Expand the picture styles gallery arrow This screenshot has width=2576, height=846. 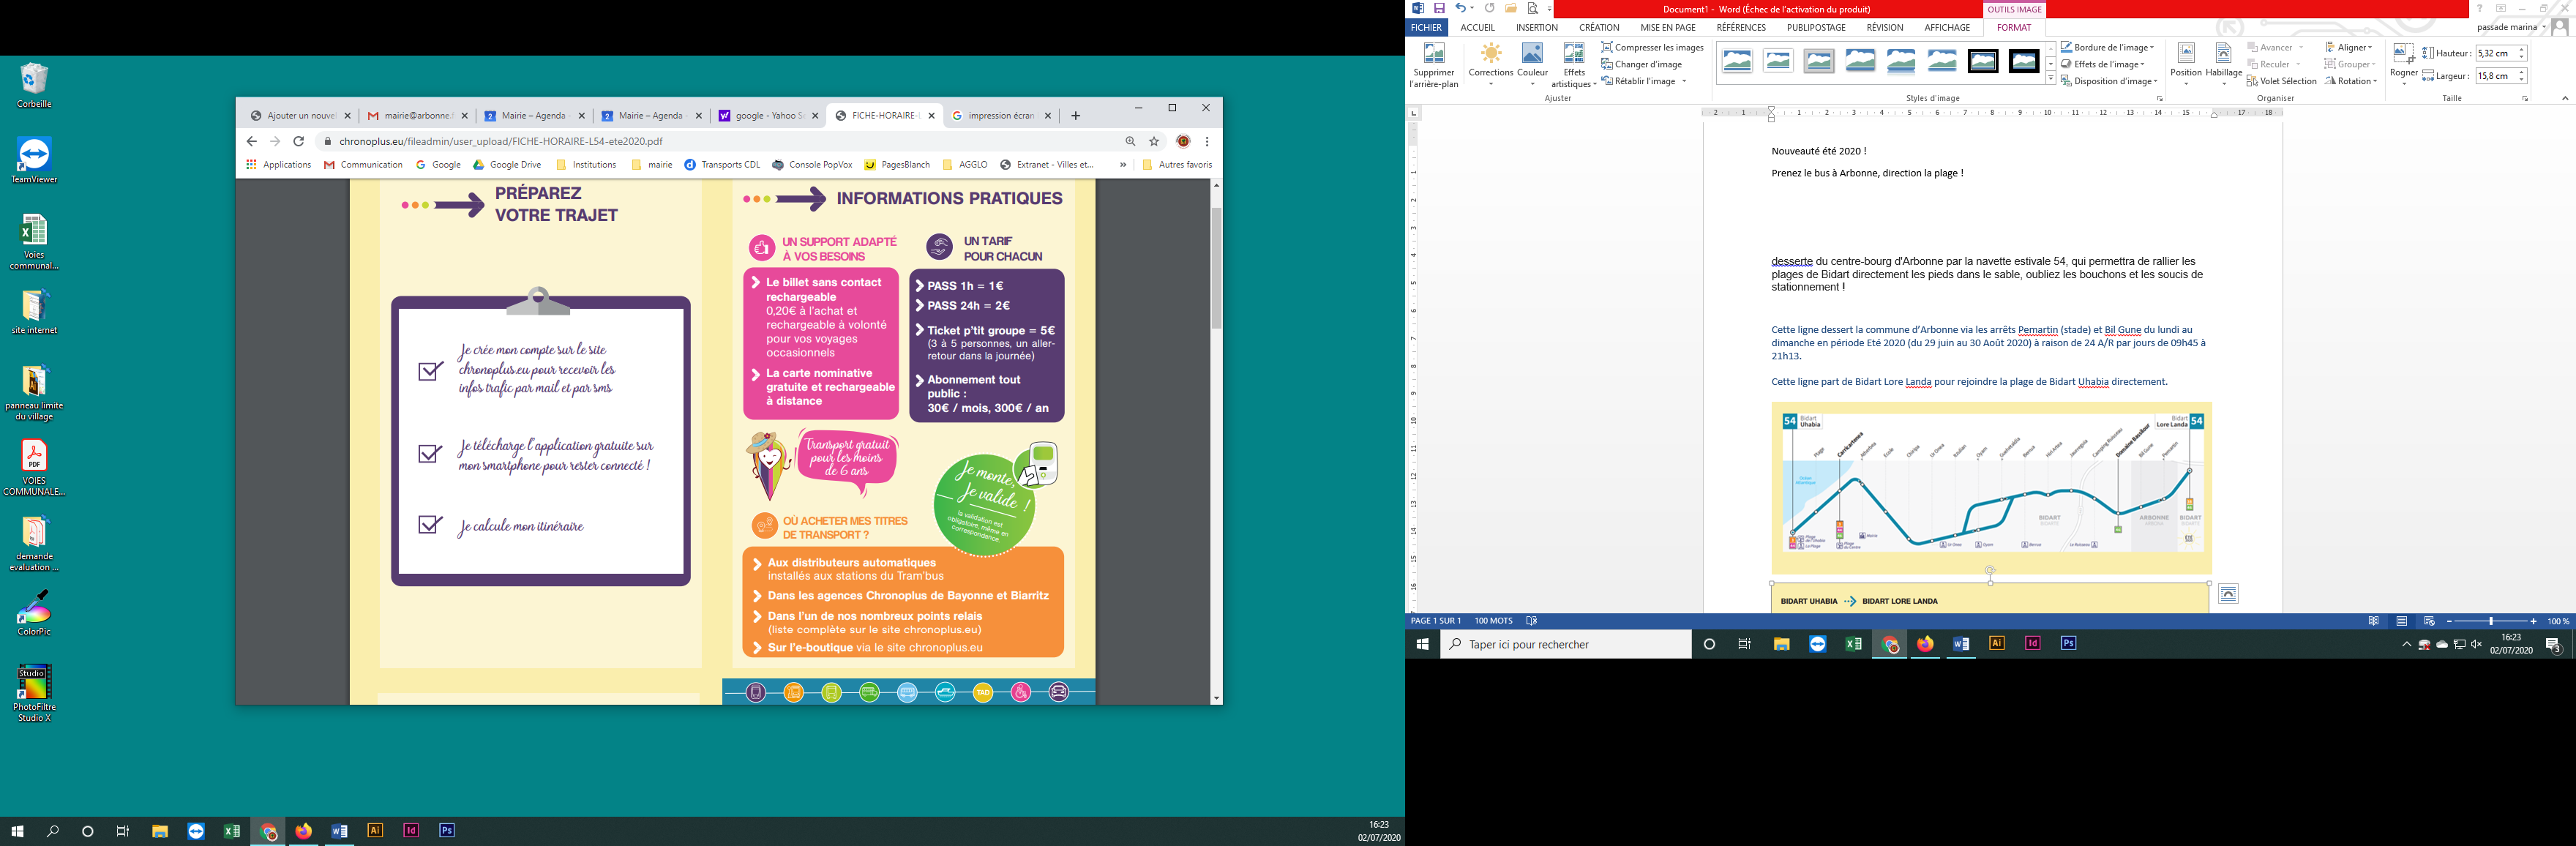click(2050, 78)
